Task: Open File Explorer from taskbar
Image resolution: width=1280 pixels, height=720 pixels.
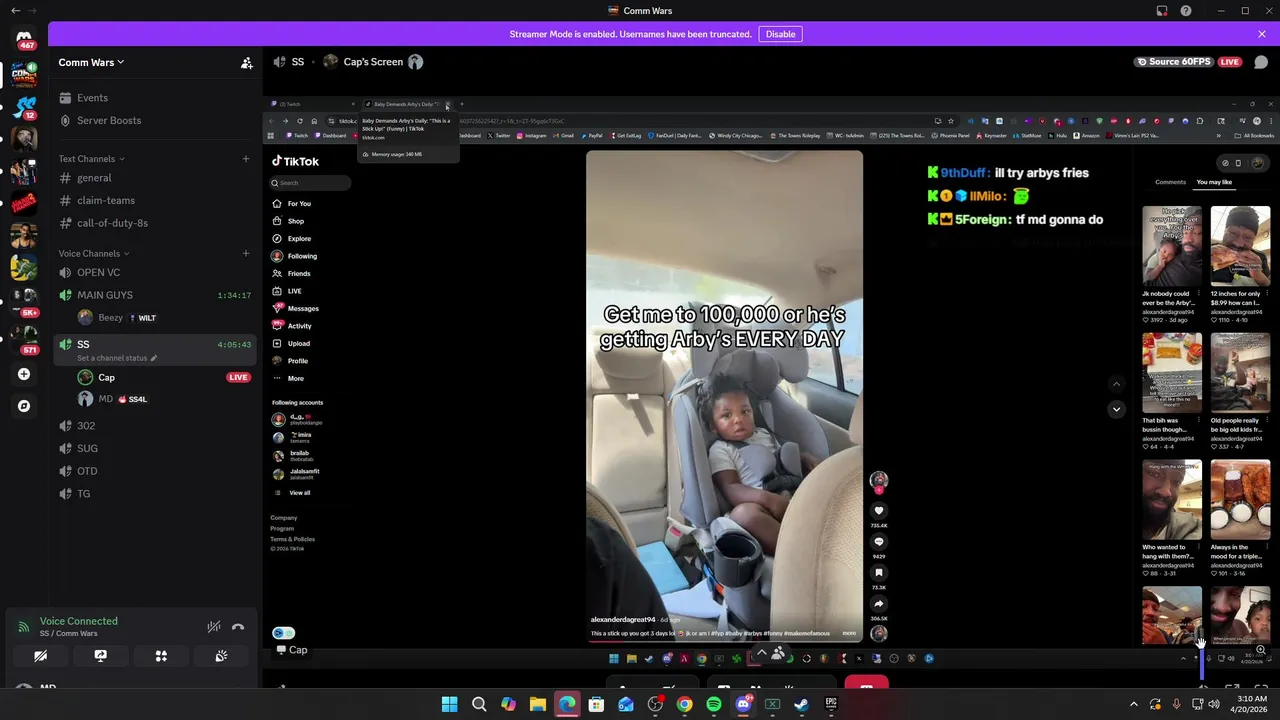Action: click(x=537, y=704)
